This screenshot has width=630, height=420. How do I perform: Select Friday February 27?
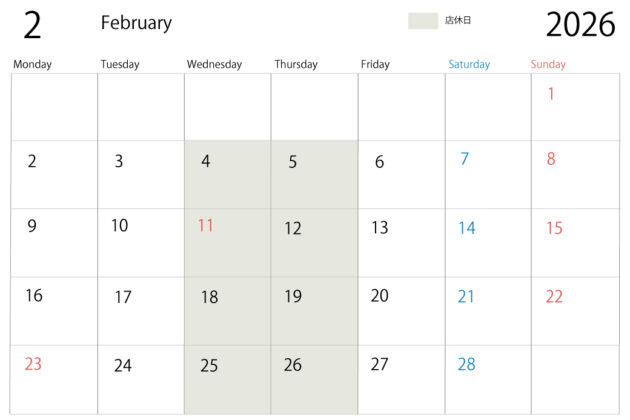(379, 364)
